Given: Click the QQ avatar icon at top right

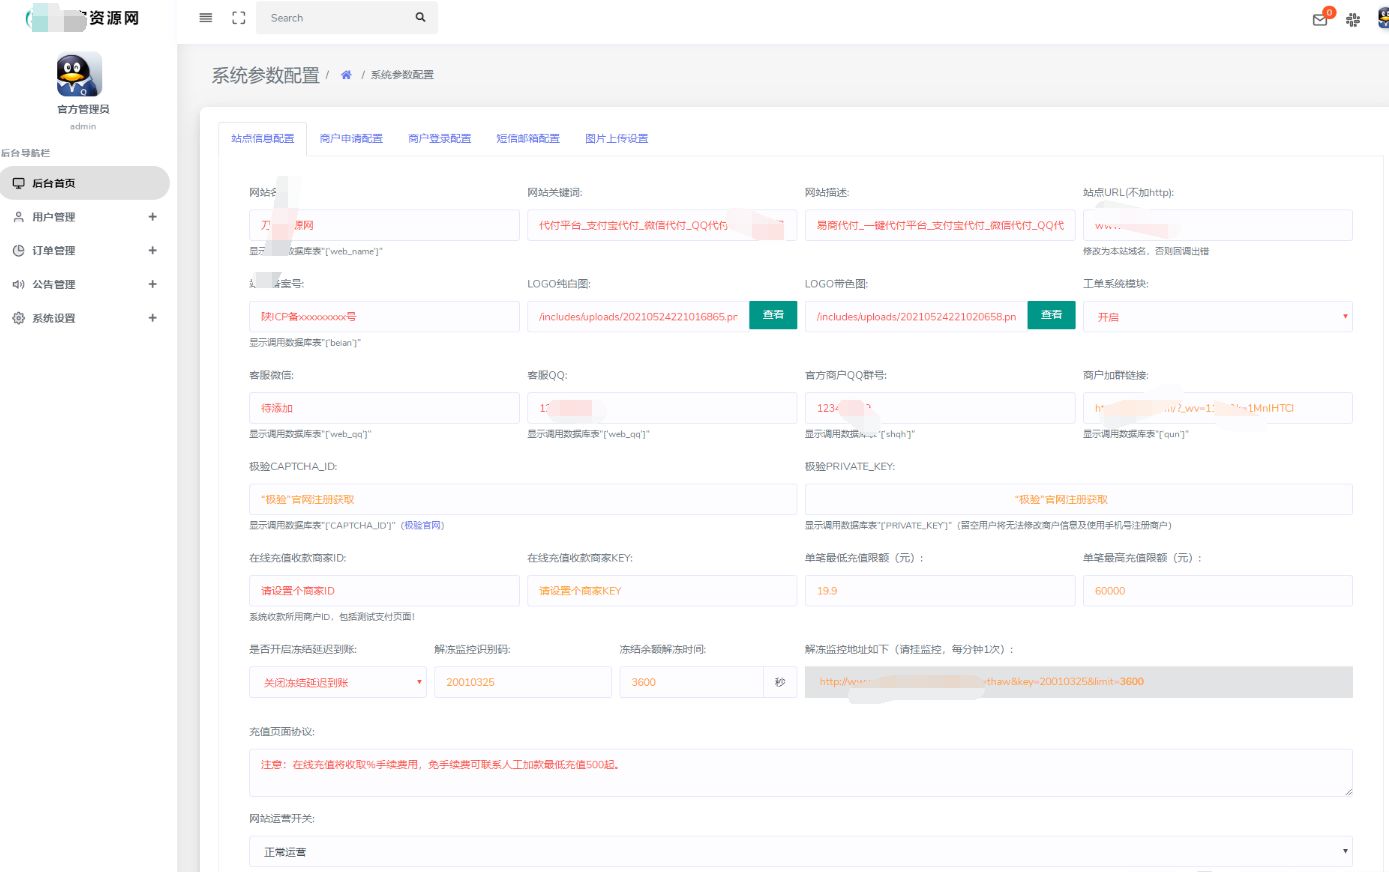Looking at the screenshot, I should click(x=1383, y=16).
